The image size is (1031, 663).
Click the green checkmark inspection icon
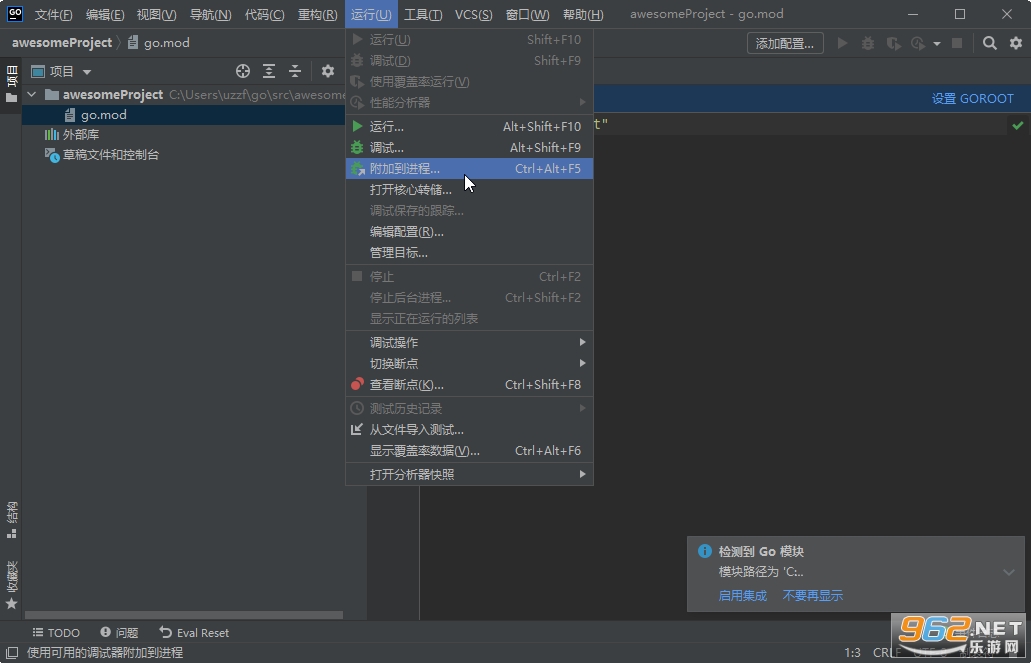[1018, 125]
